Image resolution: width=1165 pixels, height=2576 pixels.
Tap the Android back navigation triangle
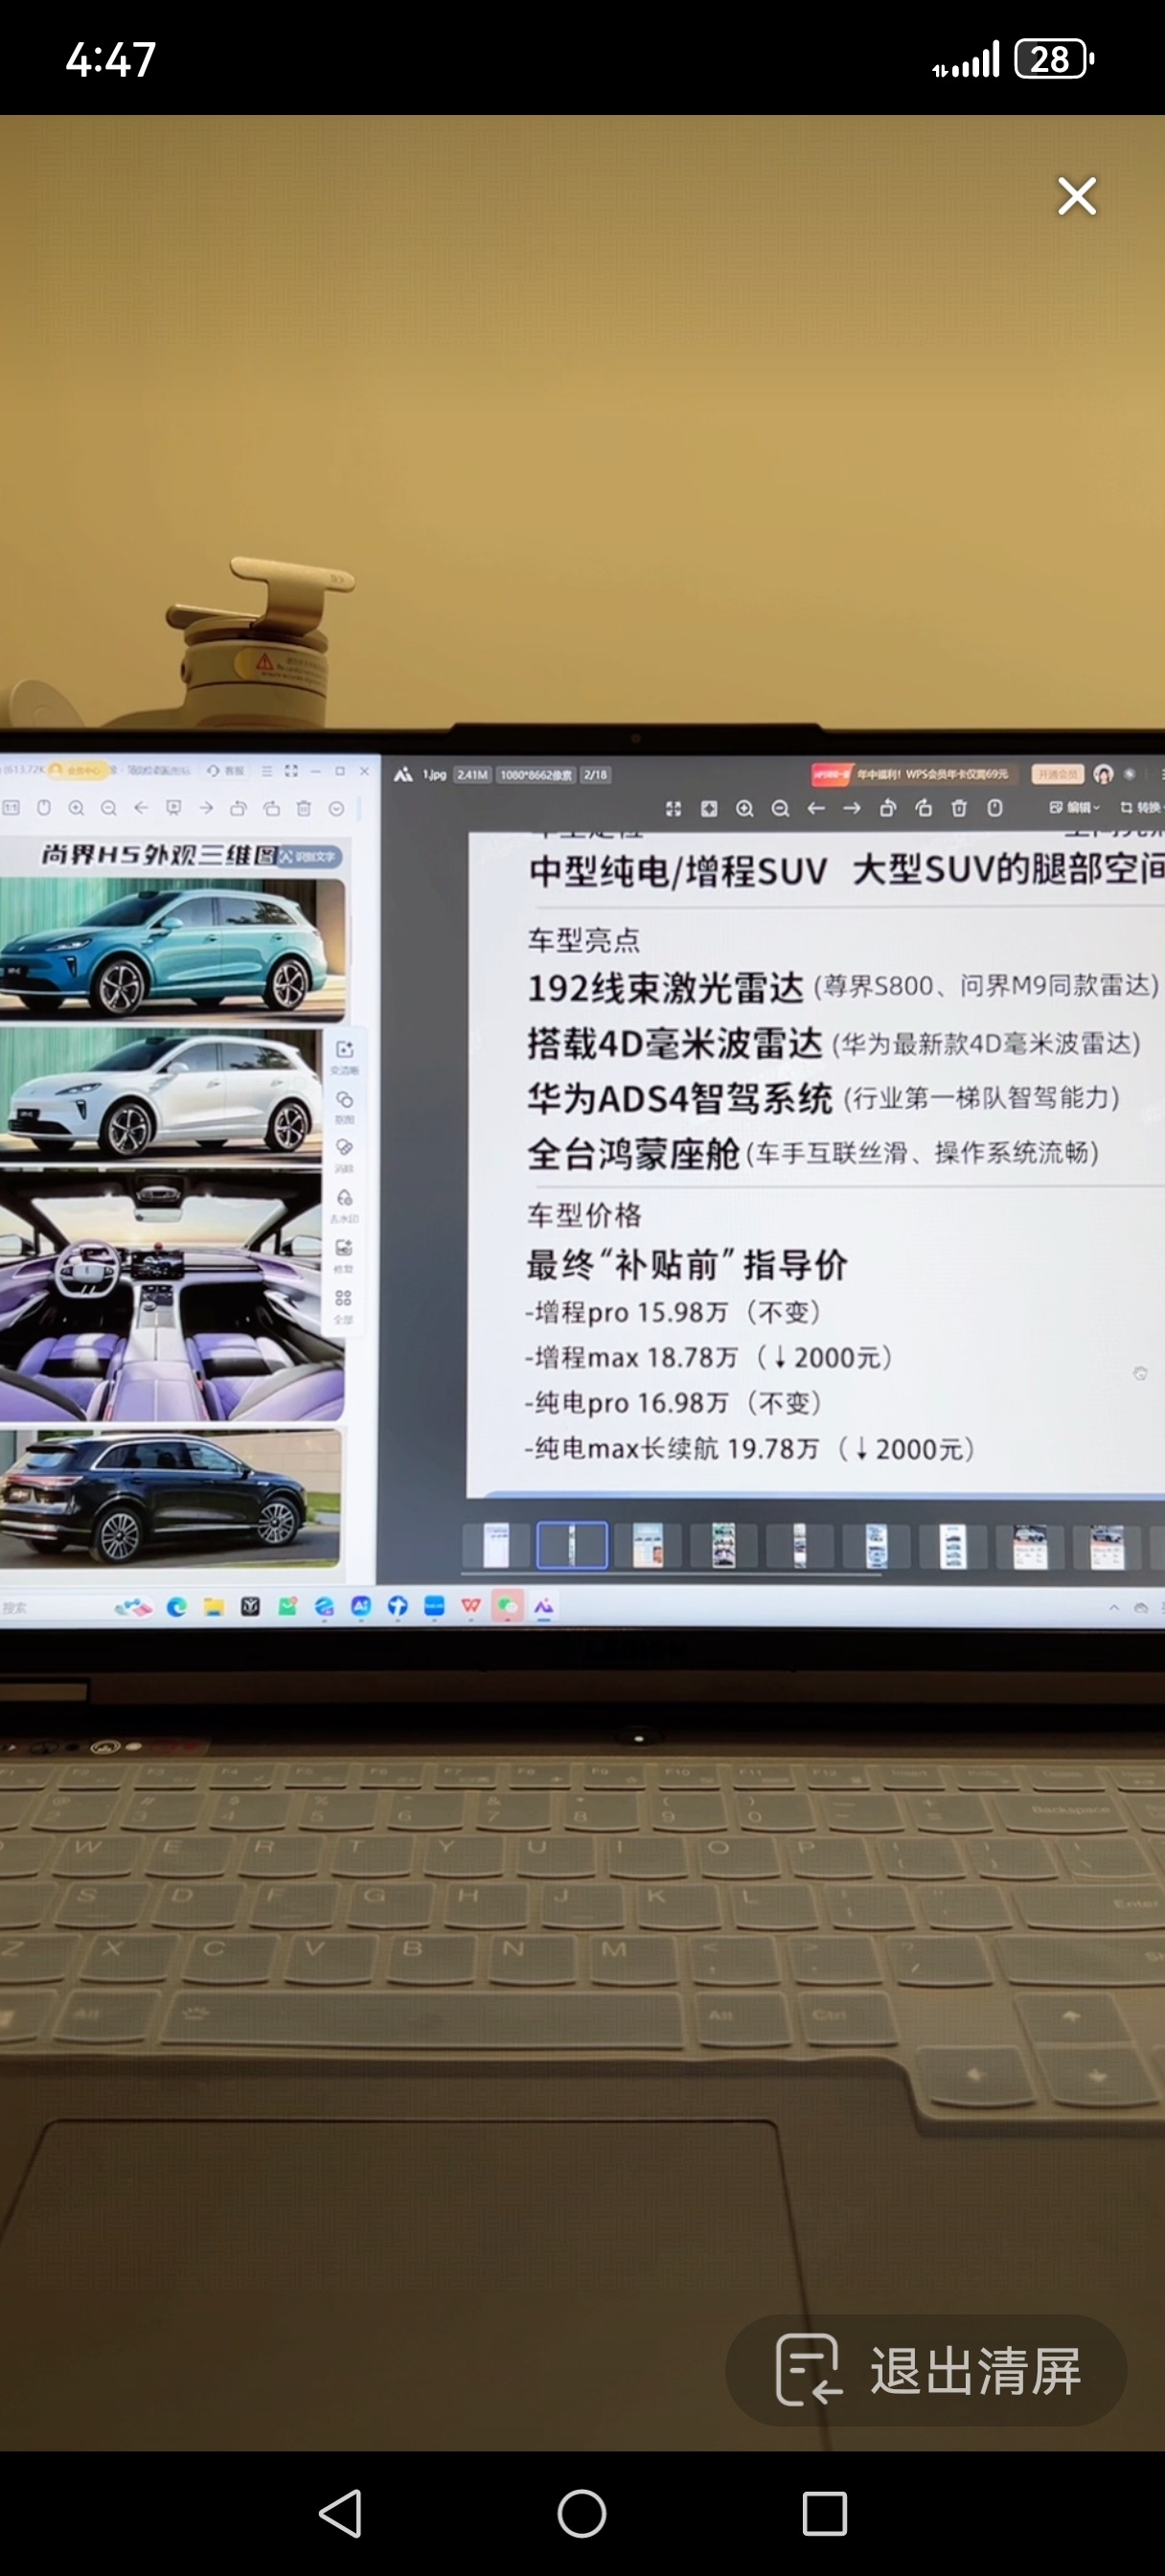(x=340, y=2513)
